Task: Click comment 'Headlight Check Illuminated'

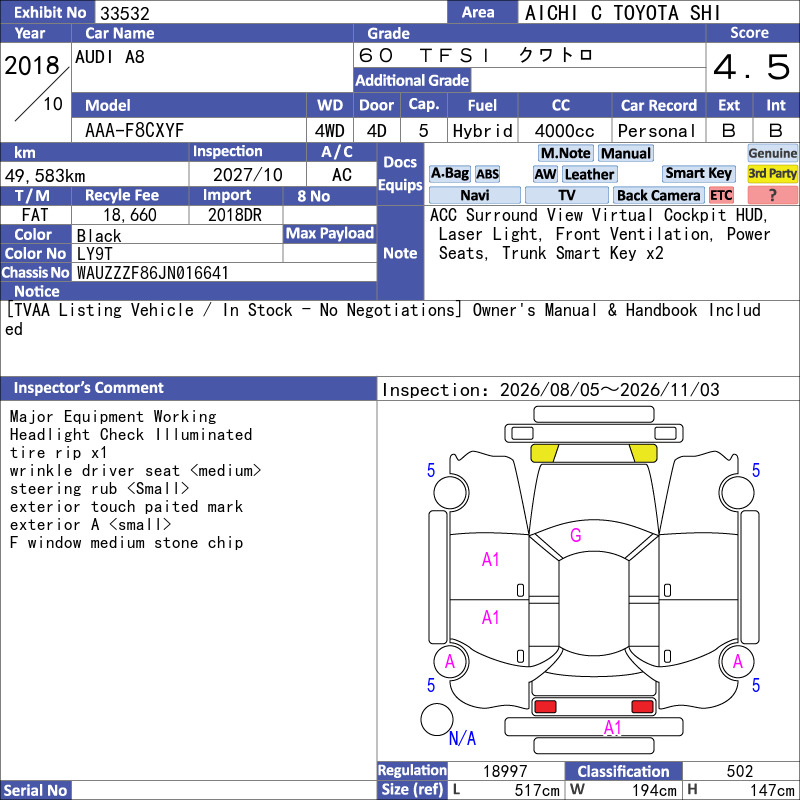Action: click(x=131, y=435)
